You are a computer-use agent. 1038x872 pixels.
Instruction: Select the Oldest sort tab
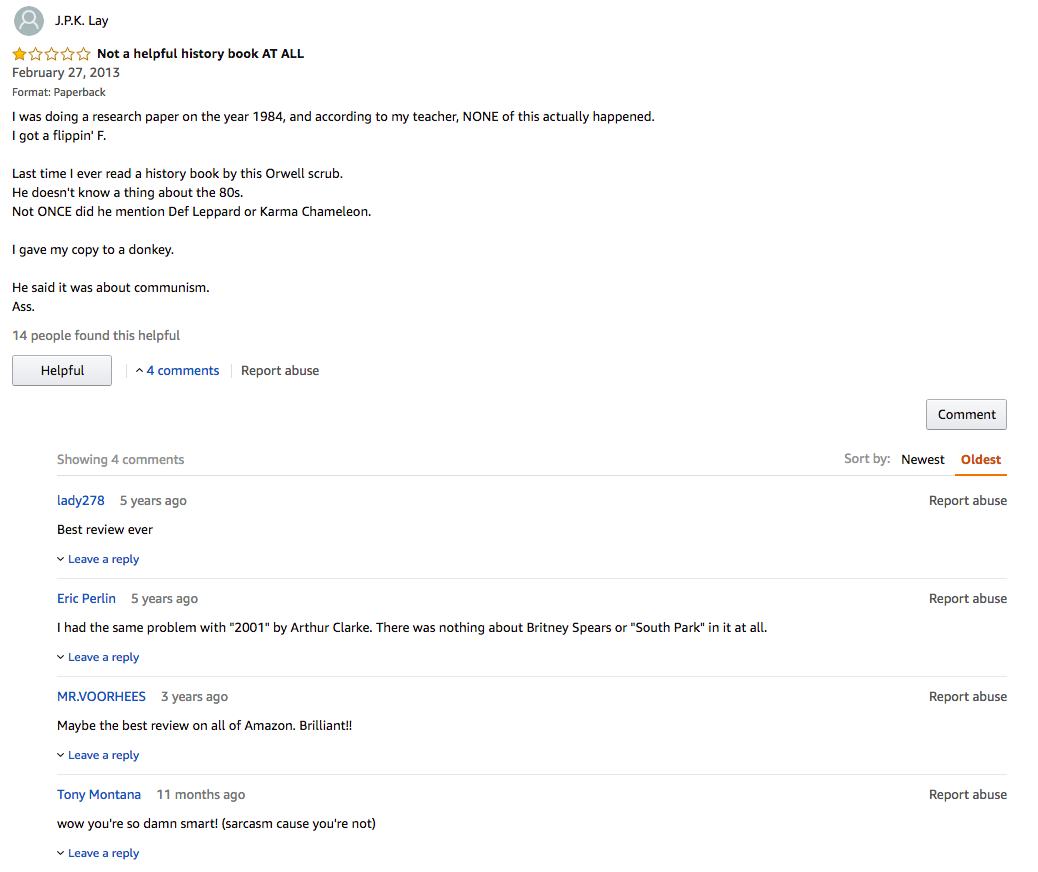tap(980, 460)
